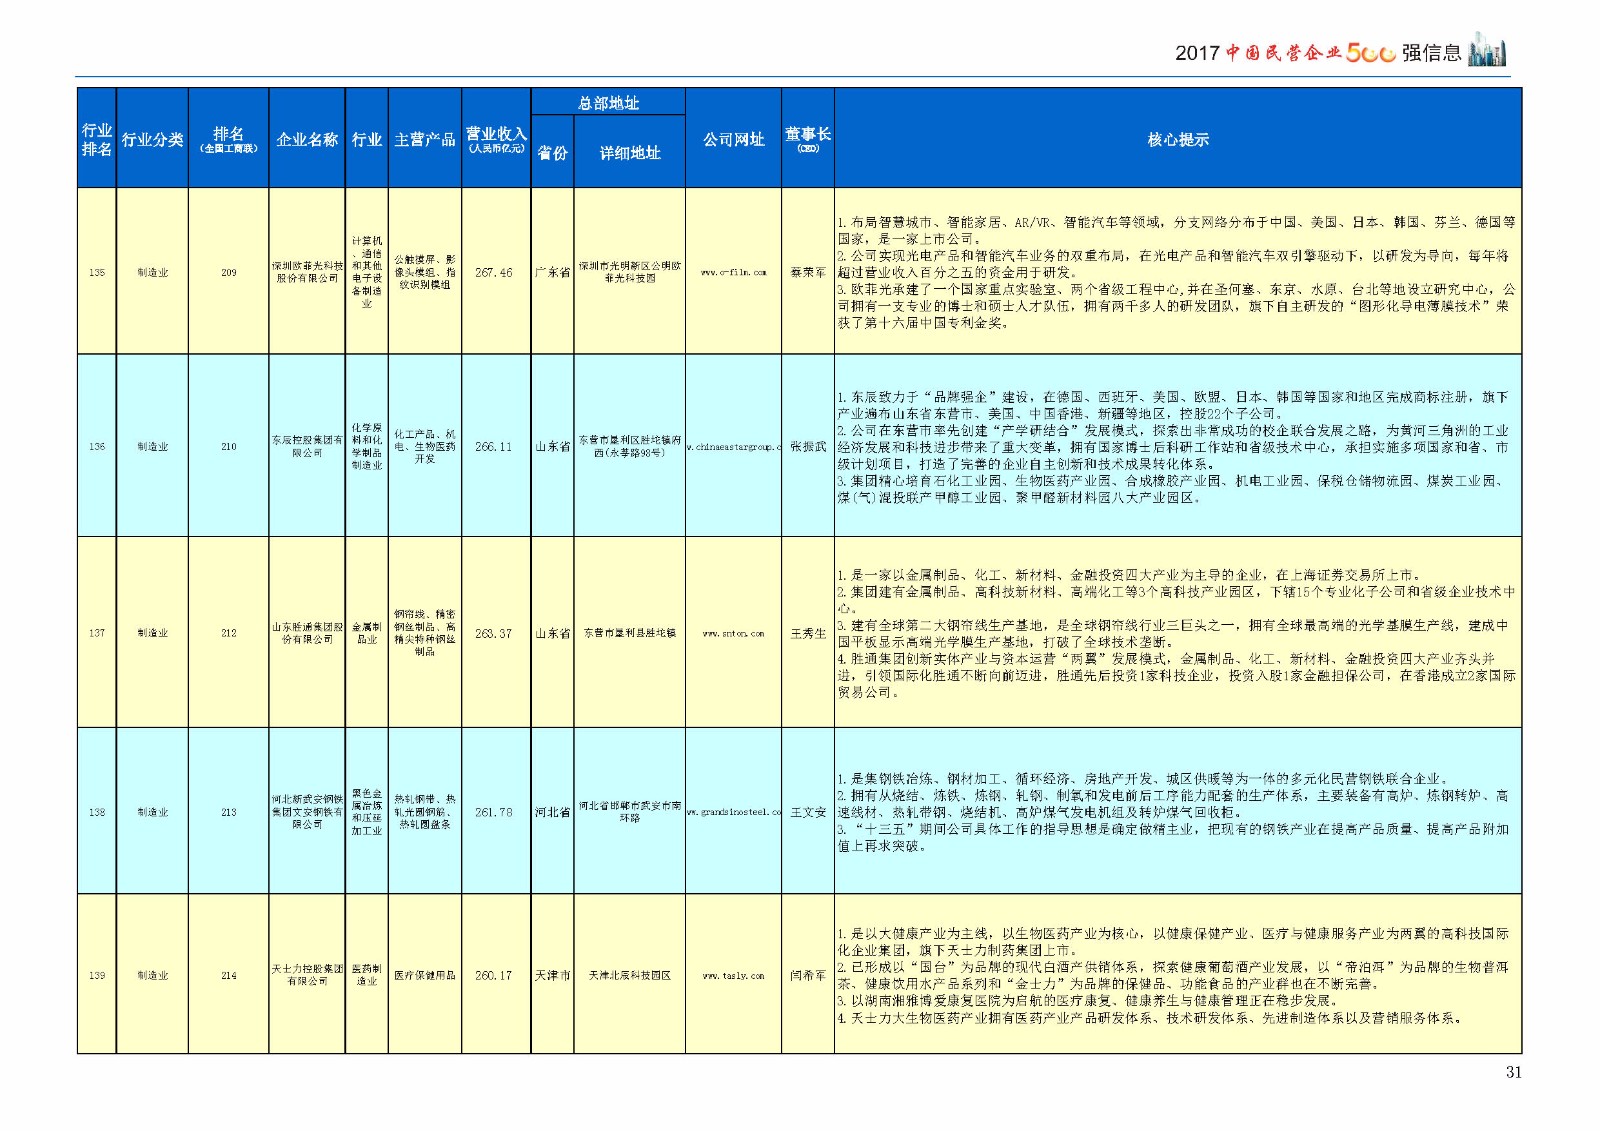The width and height of the screenshot is (1600, 1131).
Task: Click industry rank cell '135'
Action: tap(97, 272)
